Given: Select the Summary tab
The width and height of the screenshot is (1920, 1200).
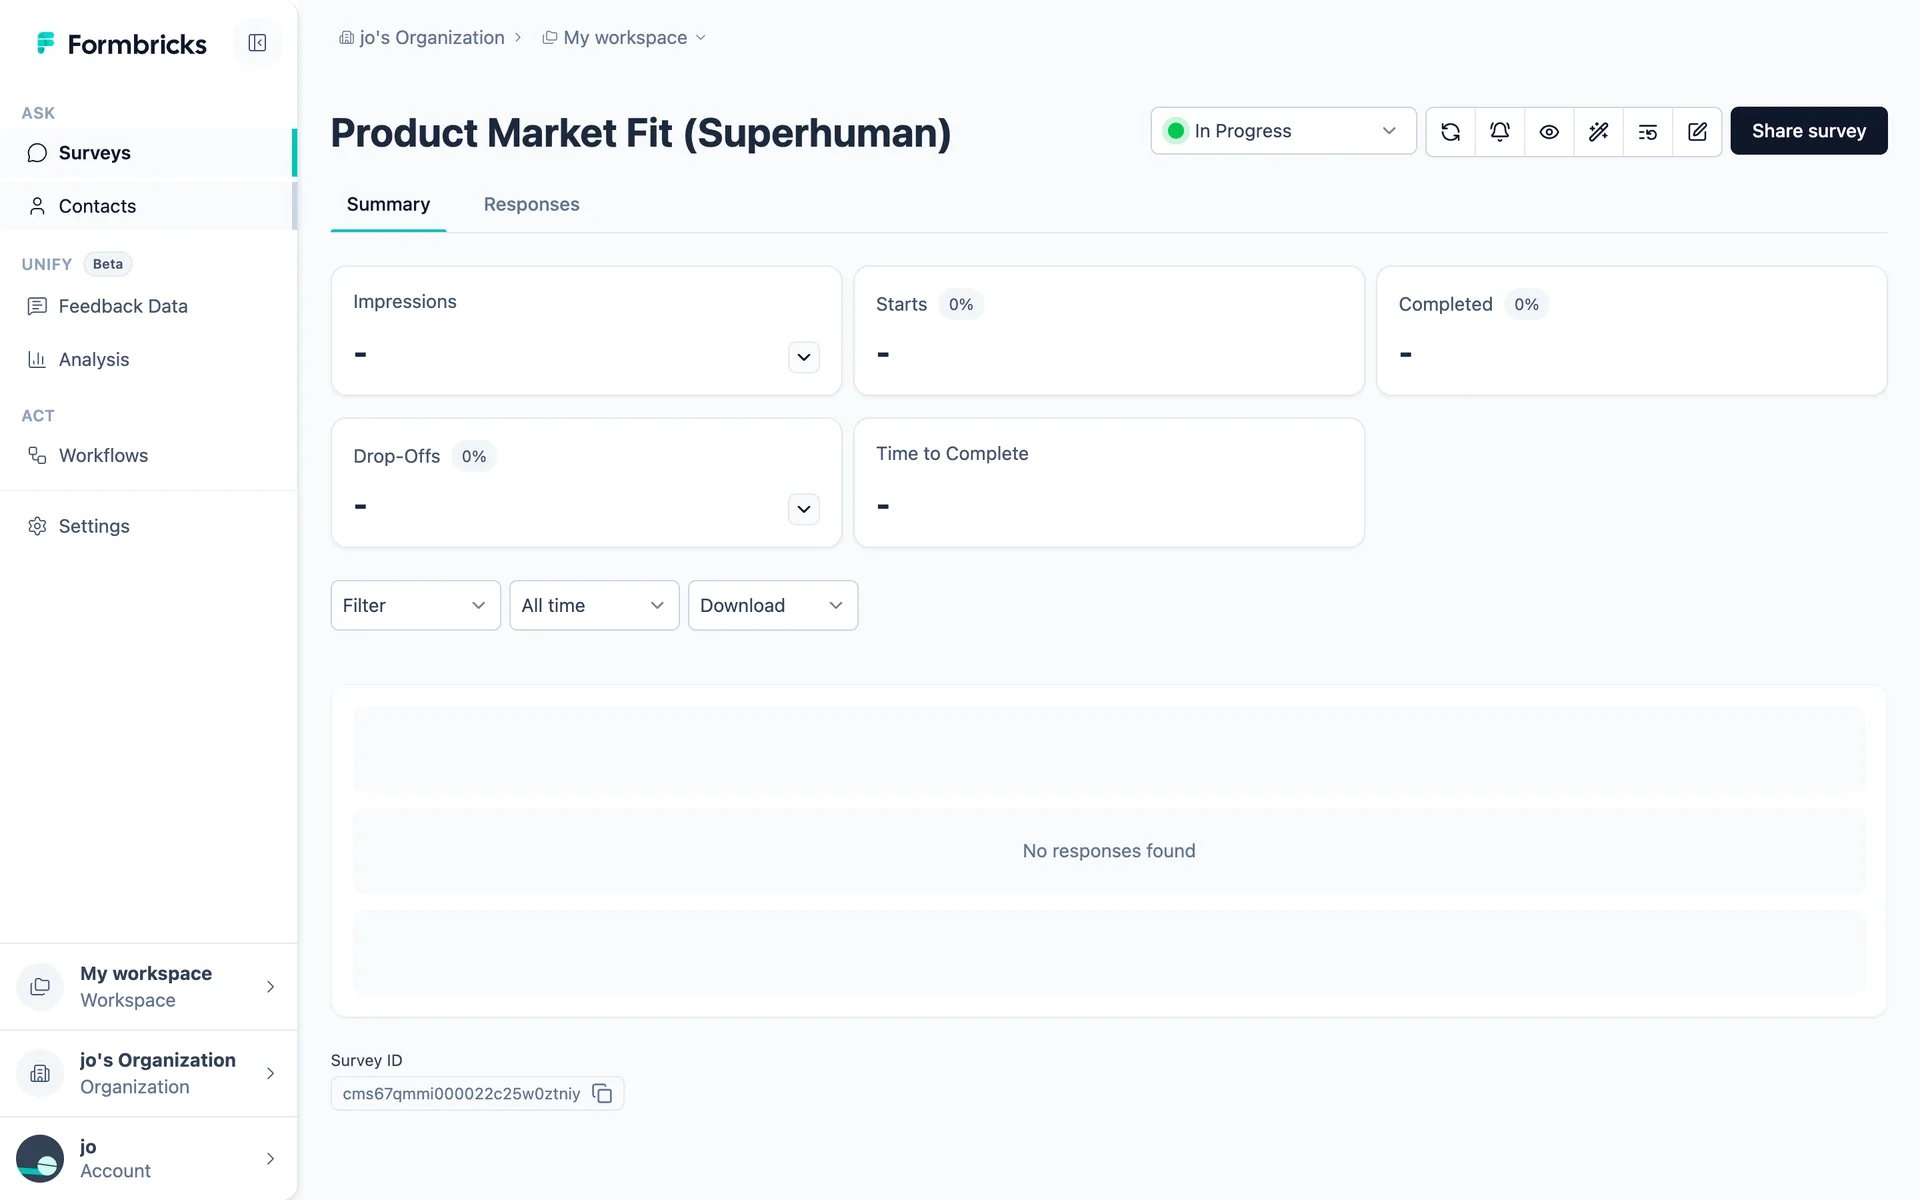Looking at the screenshot, I should [388, 204].
